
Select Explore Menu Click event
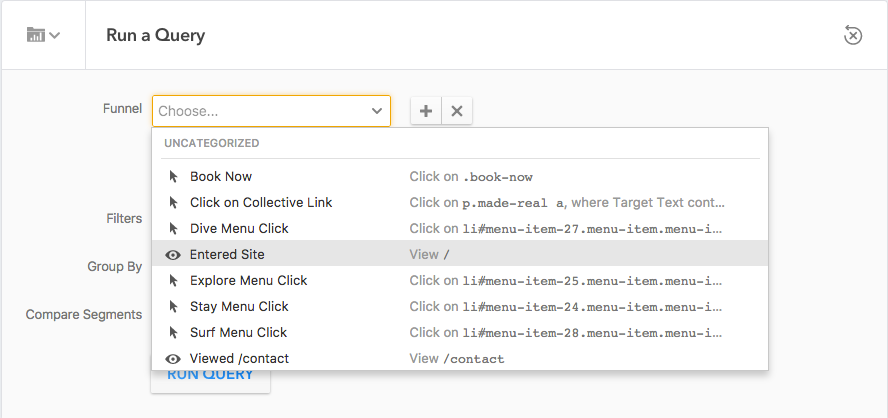(248, 281)
